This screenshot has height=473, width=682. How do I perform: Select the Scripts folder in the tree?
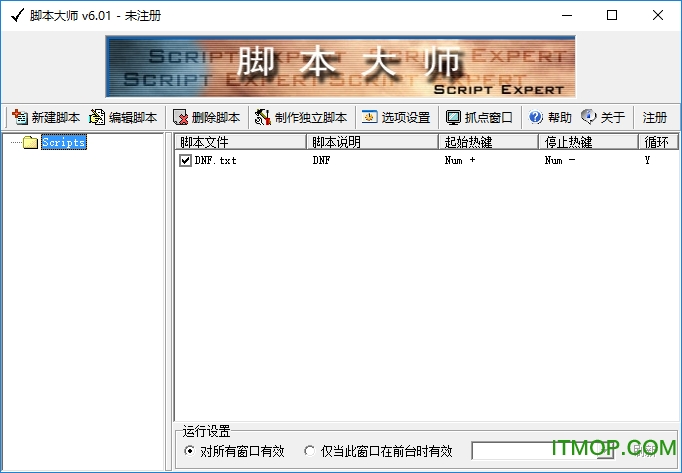click(64, 142)
